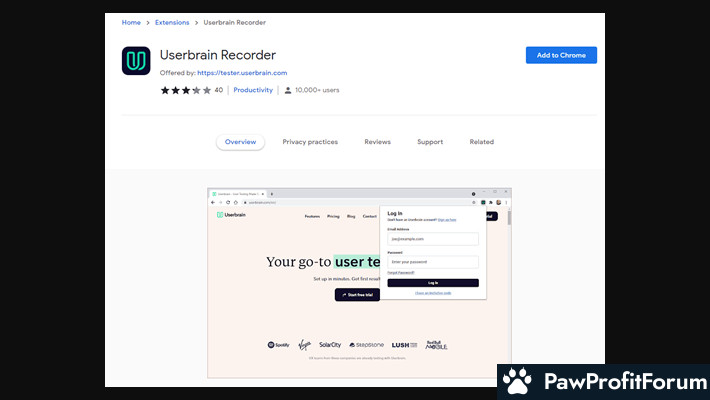Click the star rating icons
The width and height of the screenshot is (710, 400).
click(186, 90)
